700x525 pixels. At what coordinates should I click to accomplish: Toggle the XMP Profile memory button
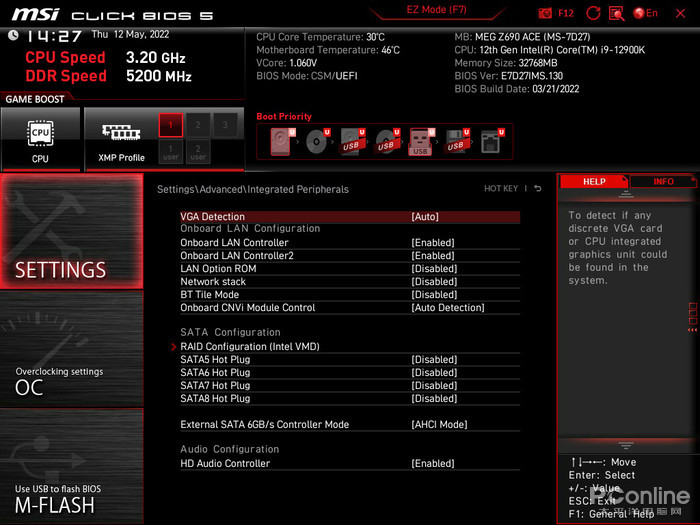(121, 139)
